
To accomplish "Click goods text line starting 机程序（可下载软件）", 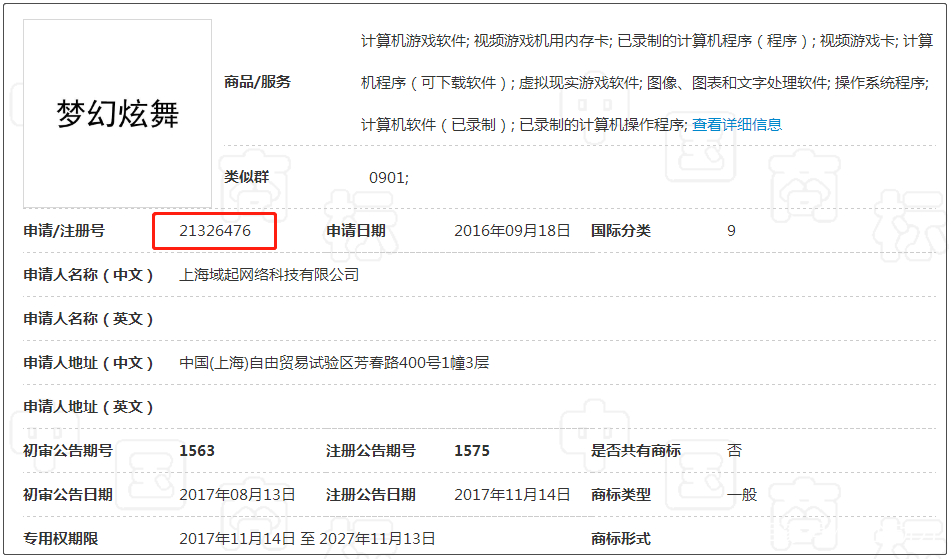I will click(645, 82).
